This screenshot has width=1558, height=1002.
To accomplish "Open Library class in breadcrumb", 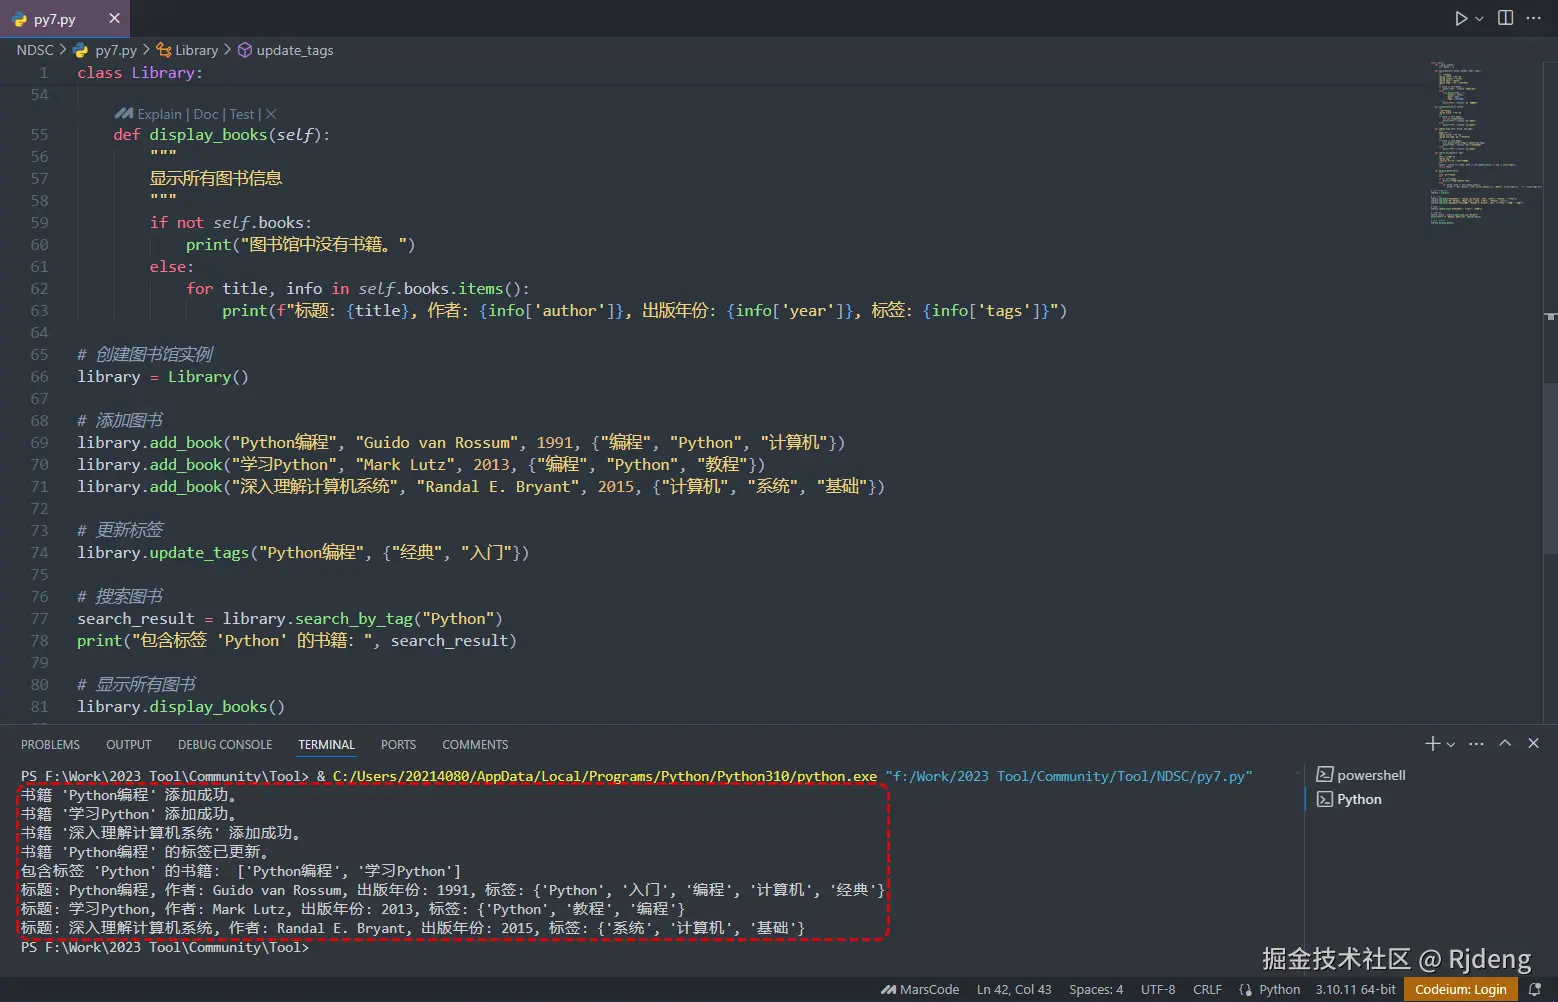I will coord(188,50).
